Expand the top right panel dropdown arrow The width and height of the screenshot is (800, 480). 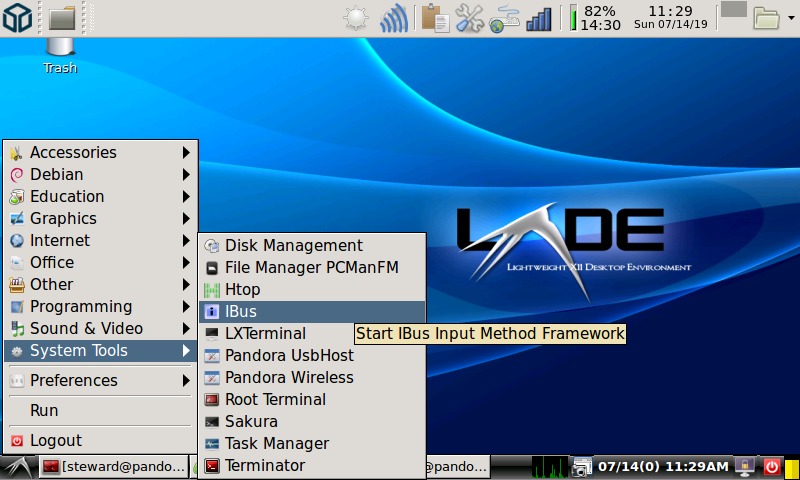coord(791,18)
